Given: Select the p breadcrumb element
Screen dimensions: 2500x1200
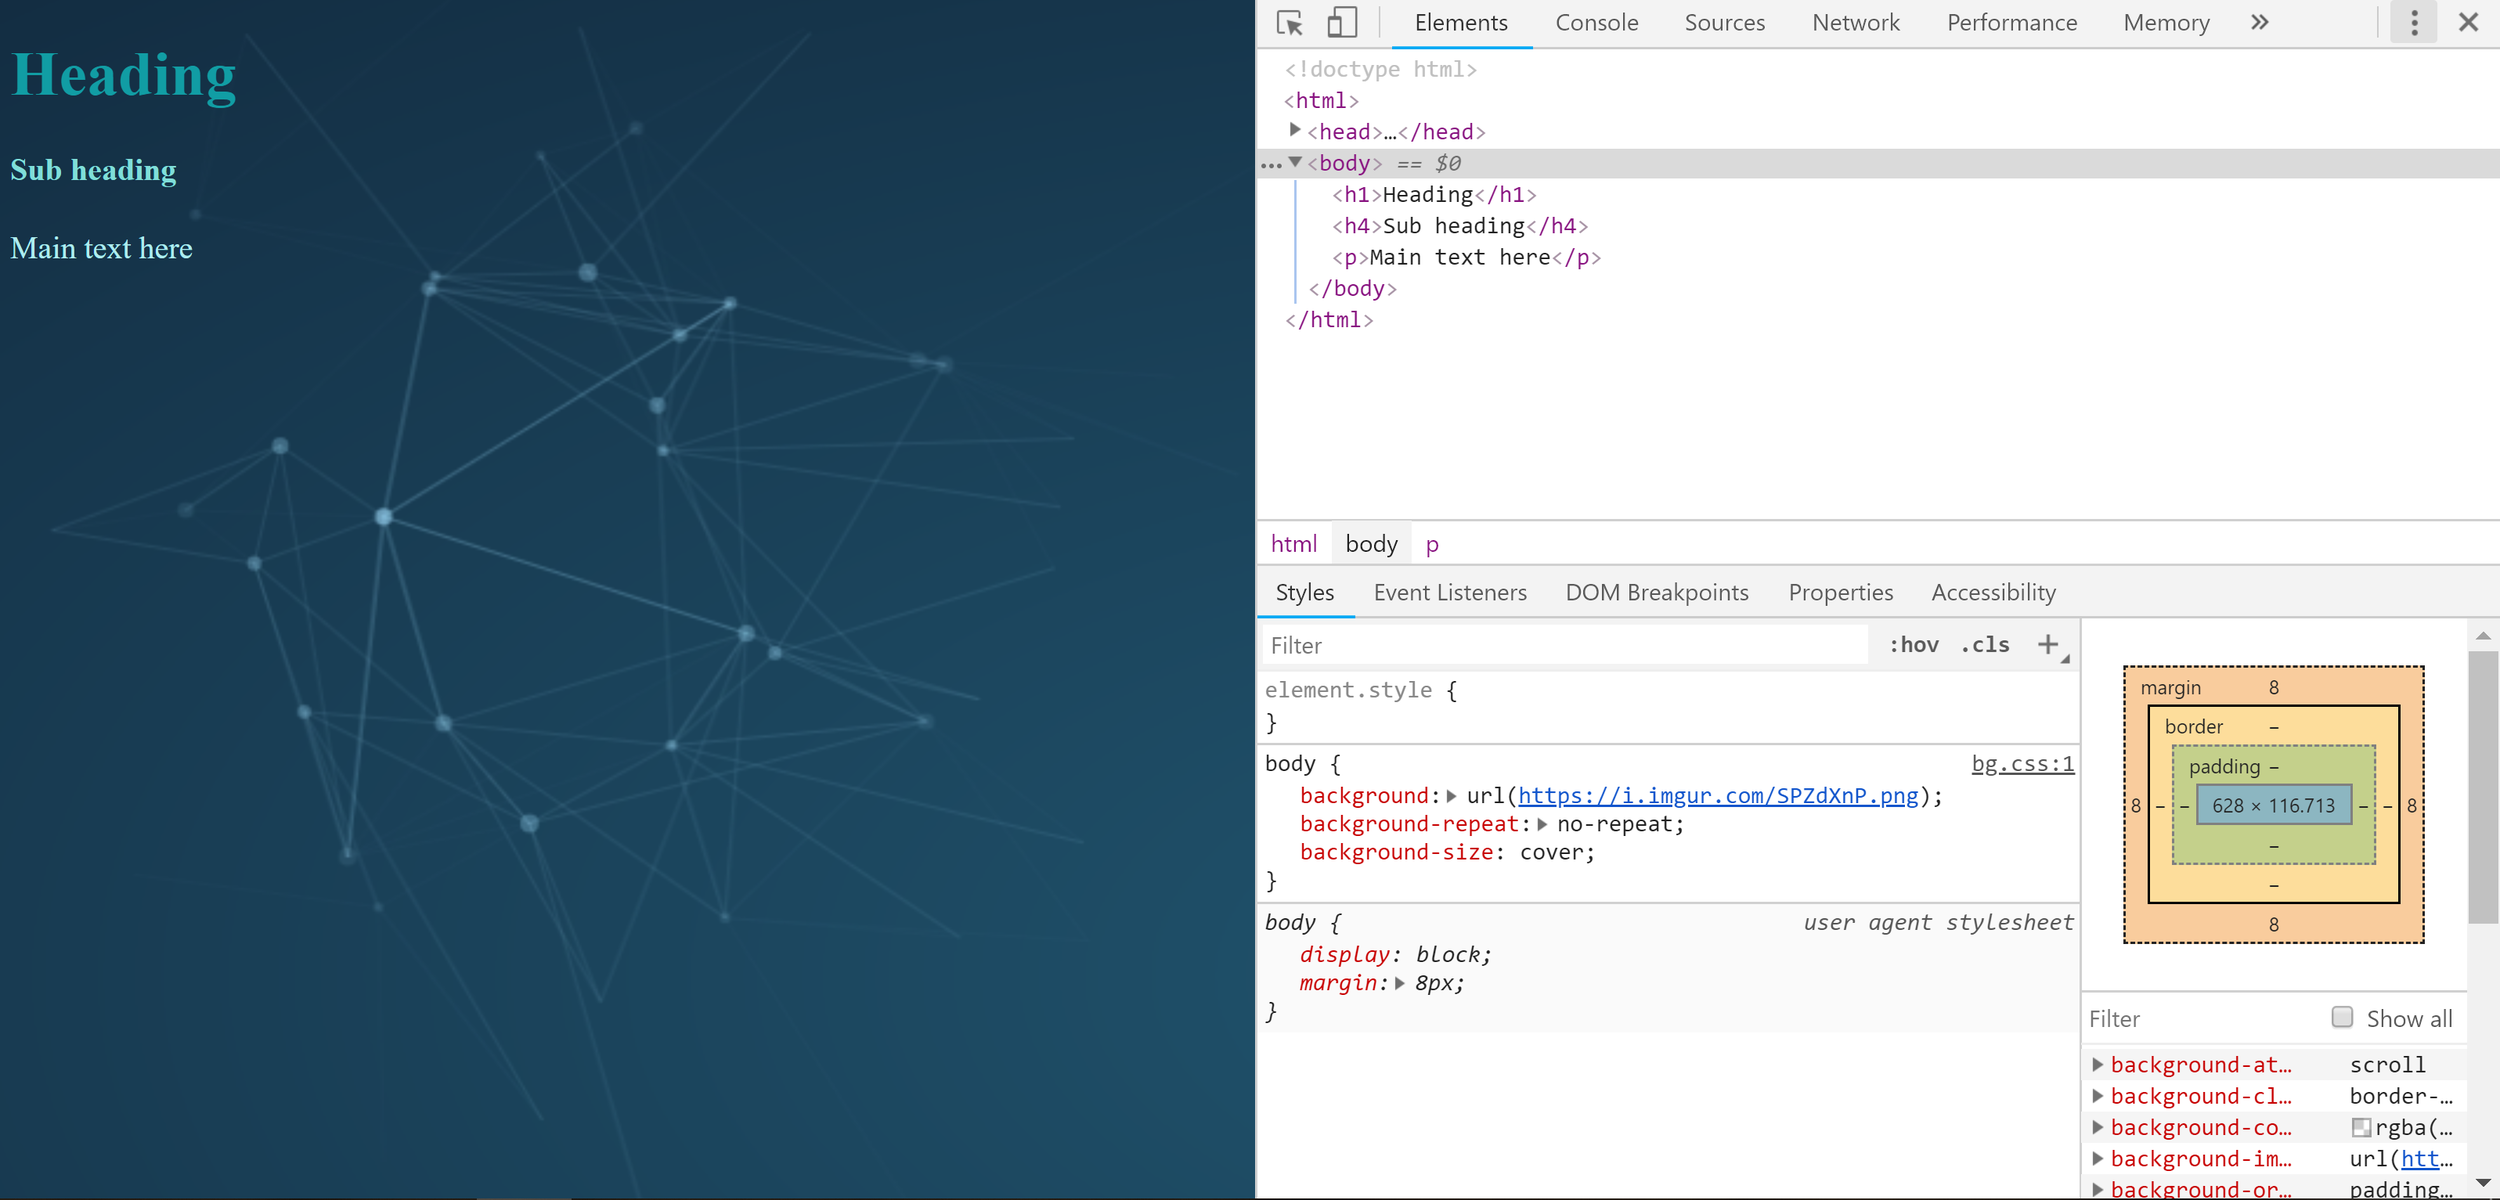Looking at the screenshot, I should point(1432,544).
